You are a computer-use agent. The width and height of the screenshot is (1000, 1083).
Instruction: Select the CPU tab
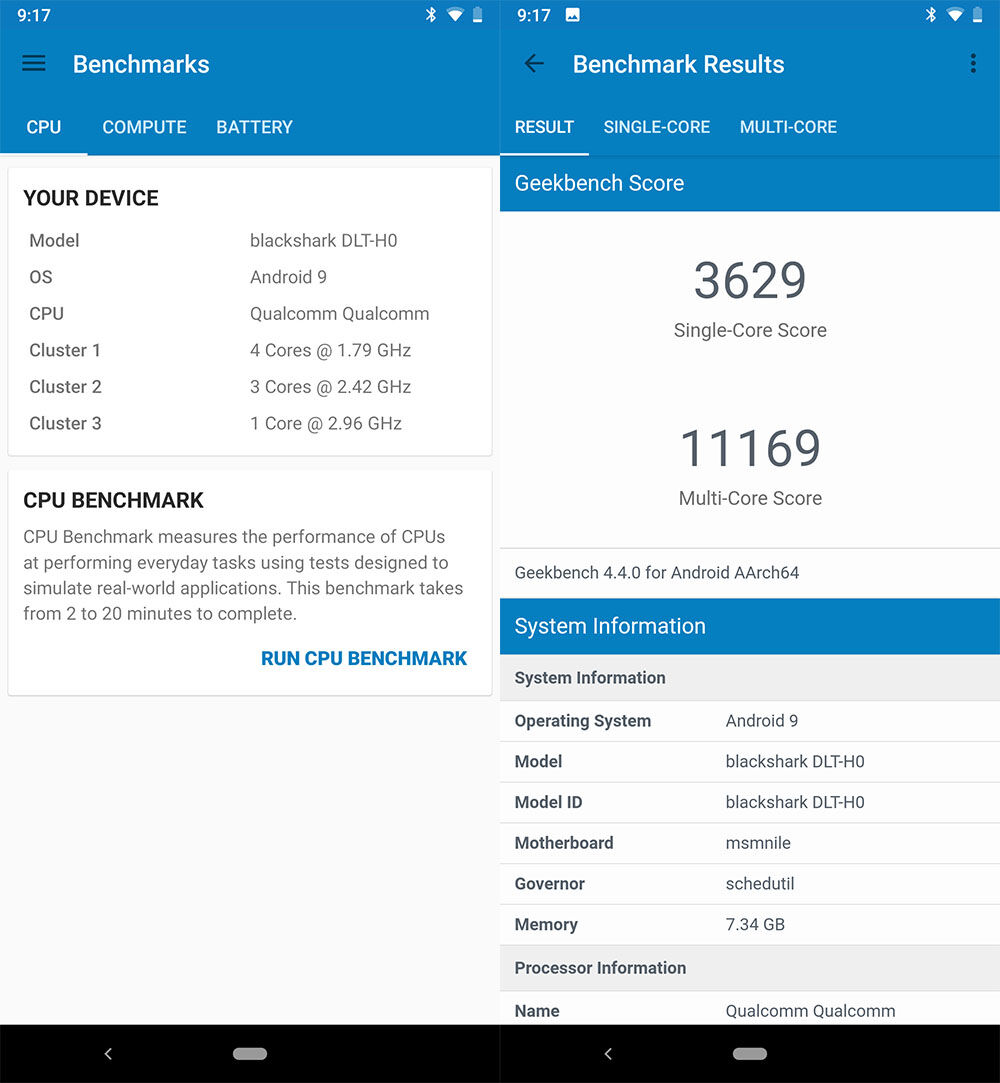click(44, 127)
